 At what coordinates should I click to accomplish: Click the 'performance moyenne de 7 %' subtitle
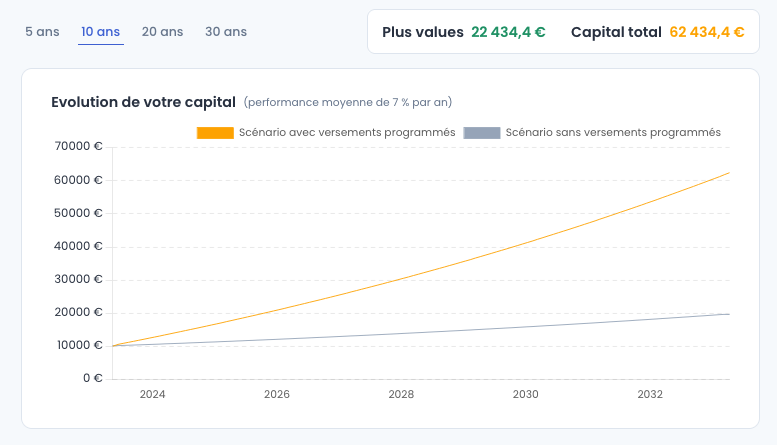[x=349, y=103]
